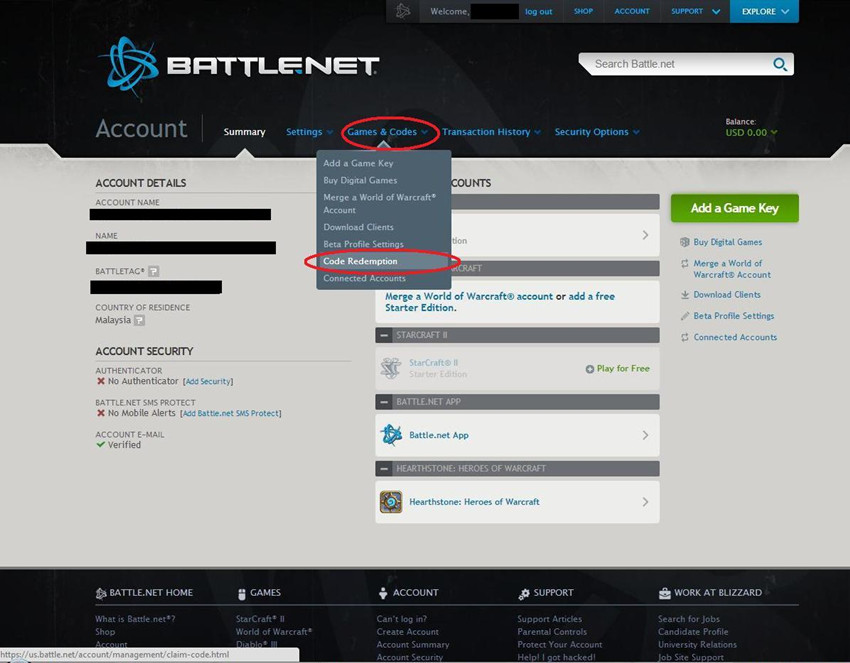
Task: Expand the Support dropdown in top bar
Action: 696,11
